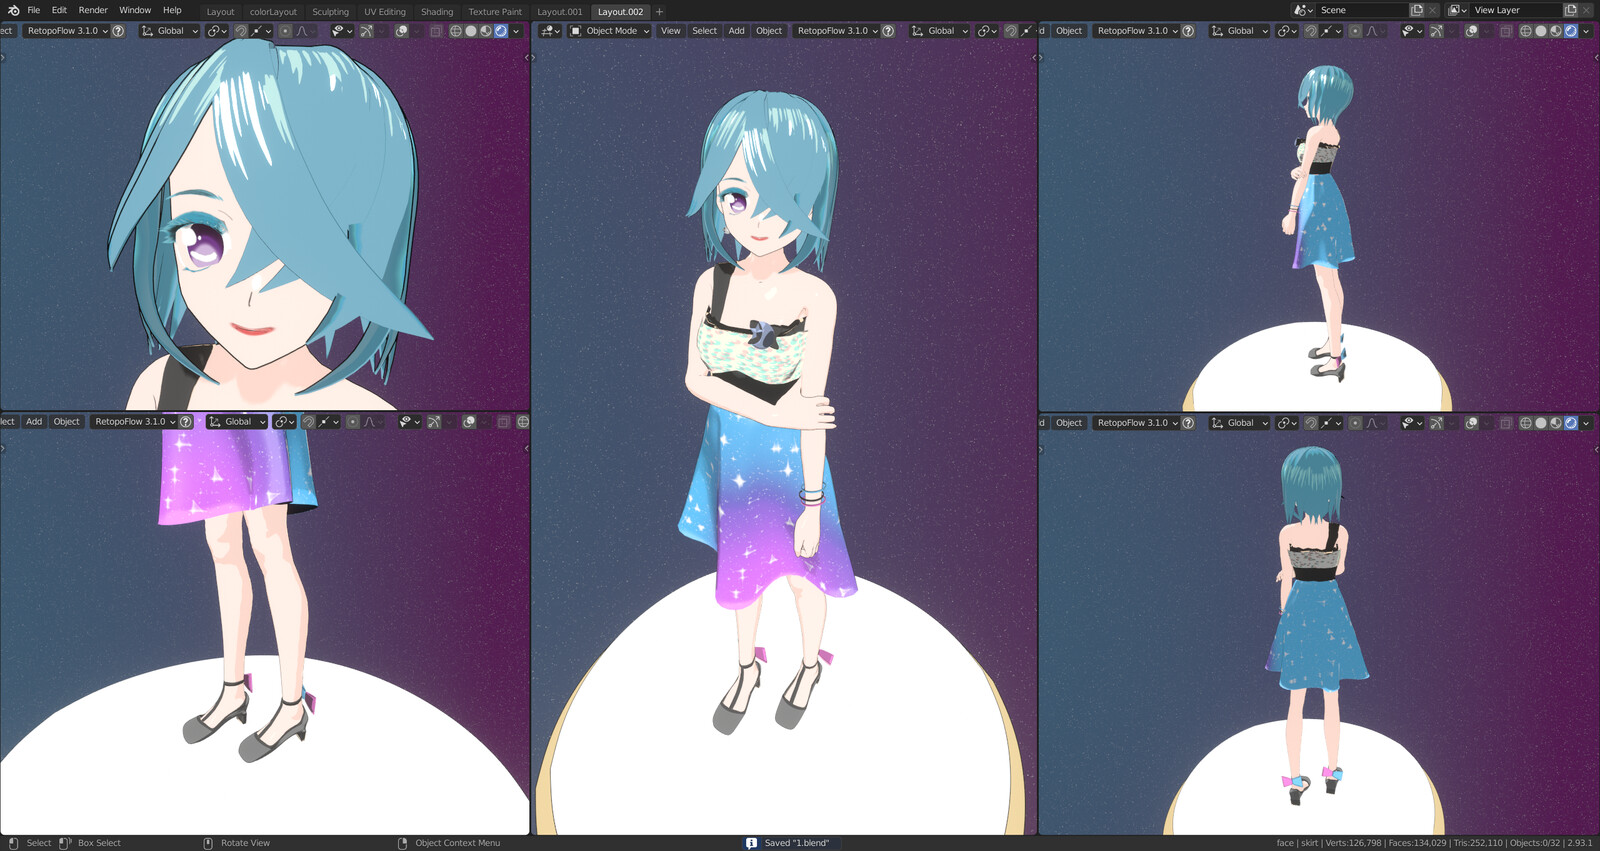This screenshot has width=1600, height=851.
Task: Open pivot point icon in bottom-left viewport
Action: click(x=283, y=422)
